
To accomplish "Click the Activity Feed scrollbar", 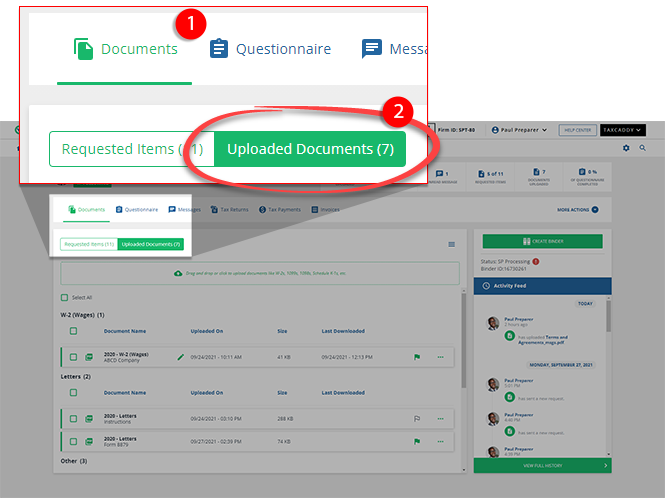I will tap(609, 317).
